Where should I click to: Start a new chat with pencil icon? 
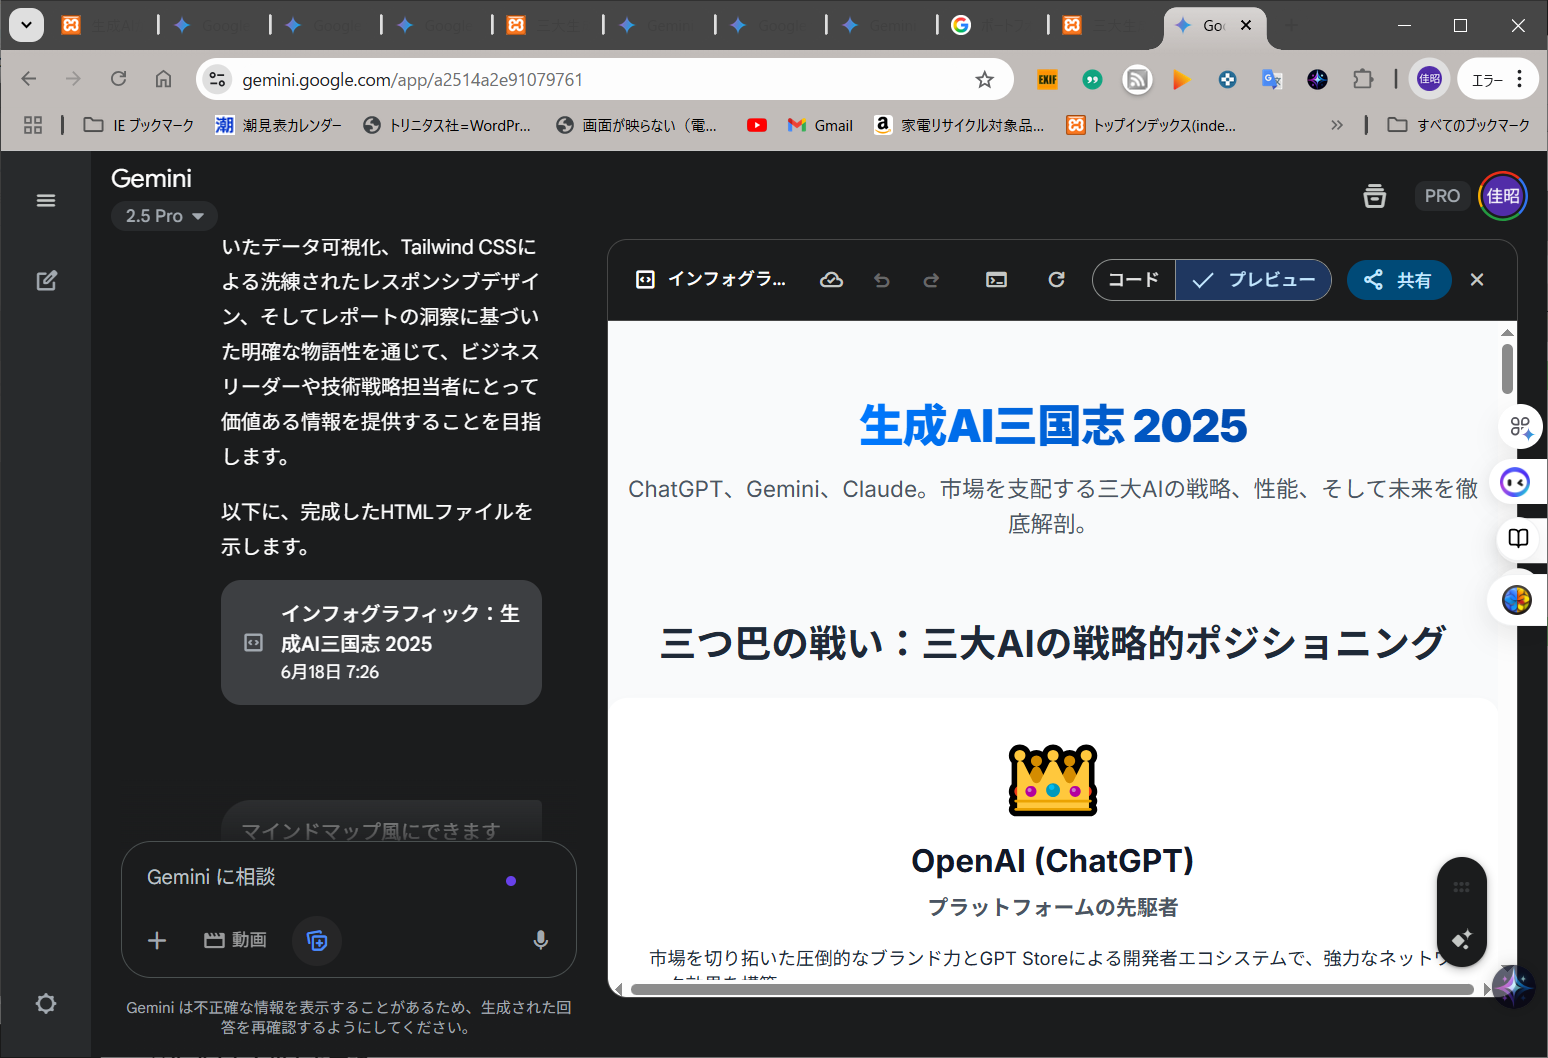(x=46, y=281)
